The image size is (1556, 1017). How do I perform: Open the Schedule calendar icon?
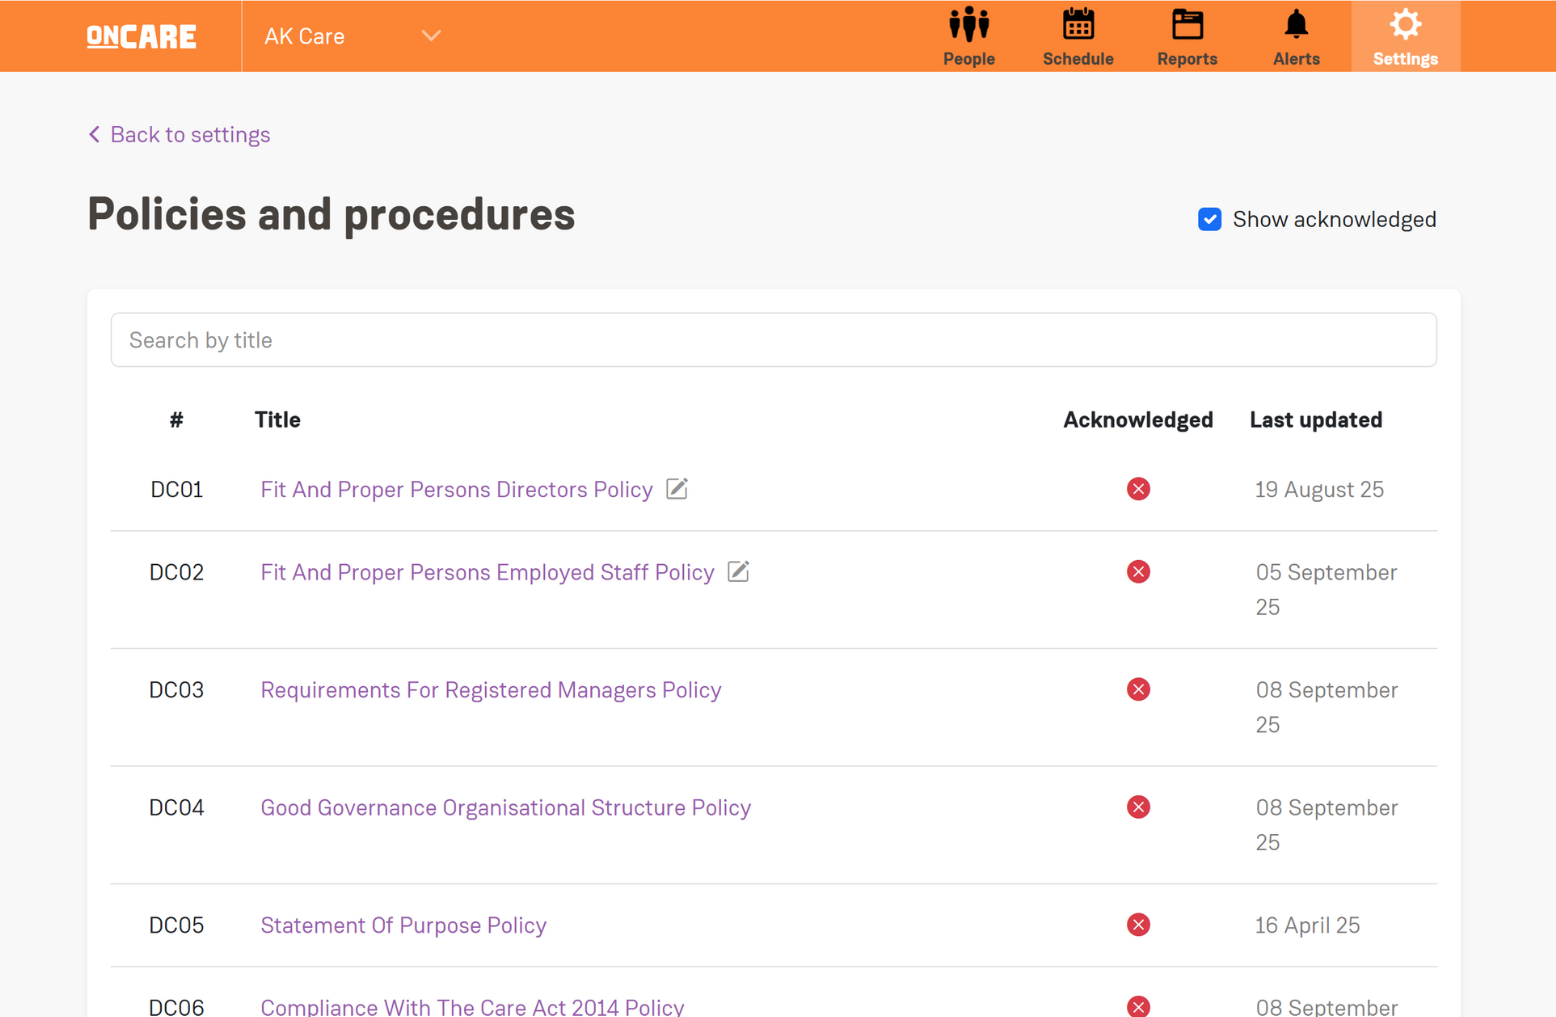coord(1077,25)
